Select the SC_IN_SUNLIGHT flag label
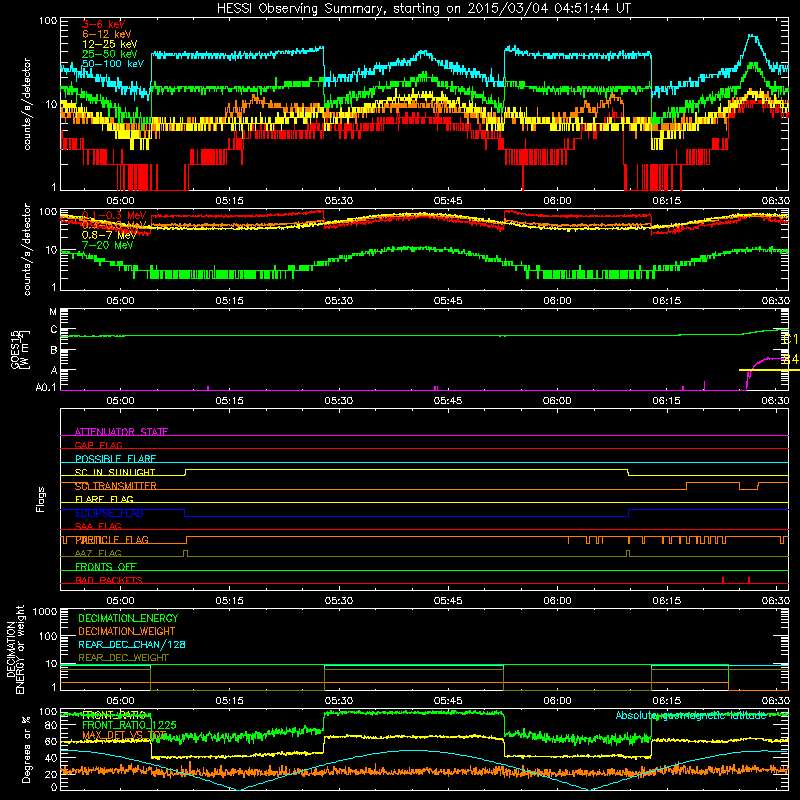 click(115, 472)
